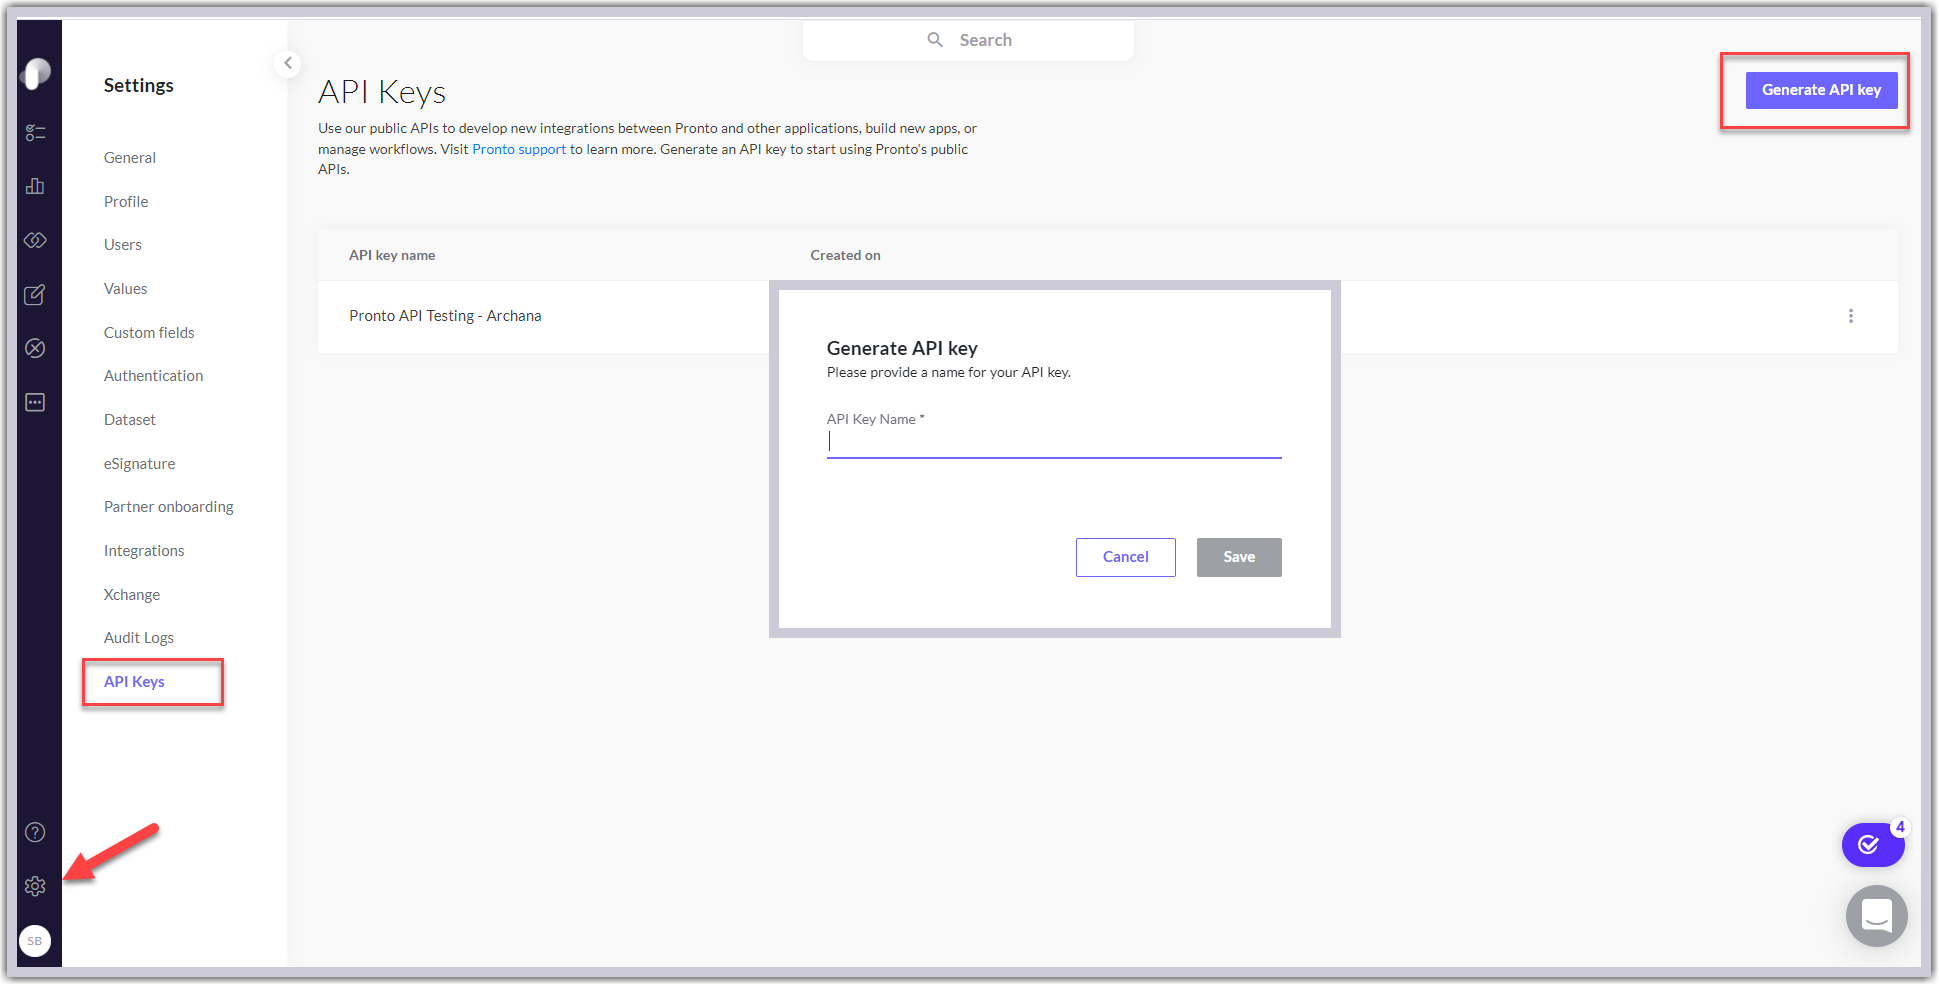1939x985 pixels.
Task: Click the Pronto logo icon
Action: tap(36, 74)
